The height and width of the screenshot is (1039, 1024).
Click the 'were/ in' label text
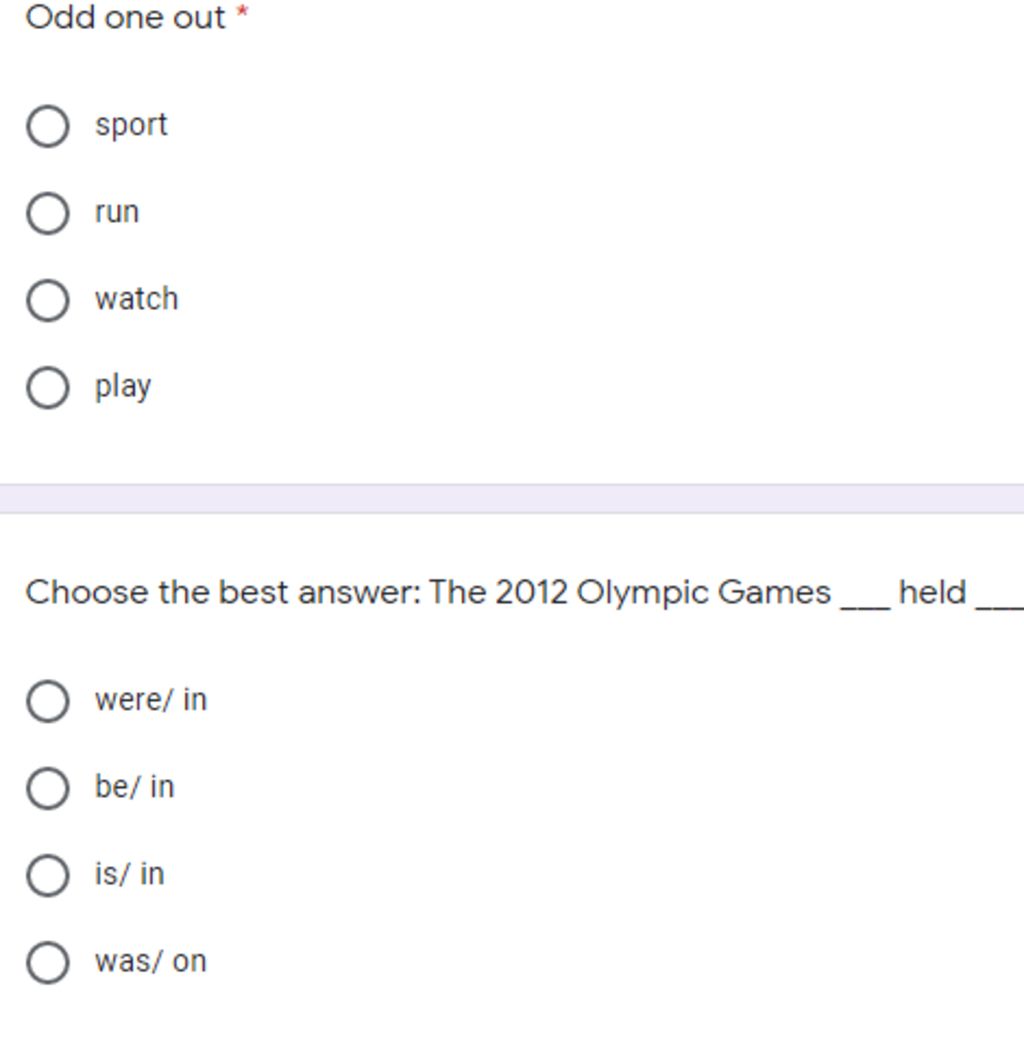pos(151,700)
